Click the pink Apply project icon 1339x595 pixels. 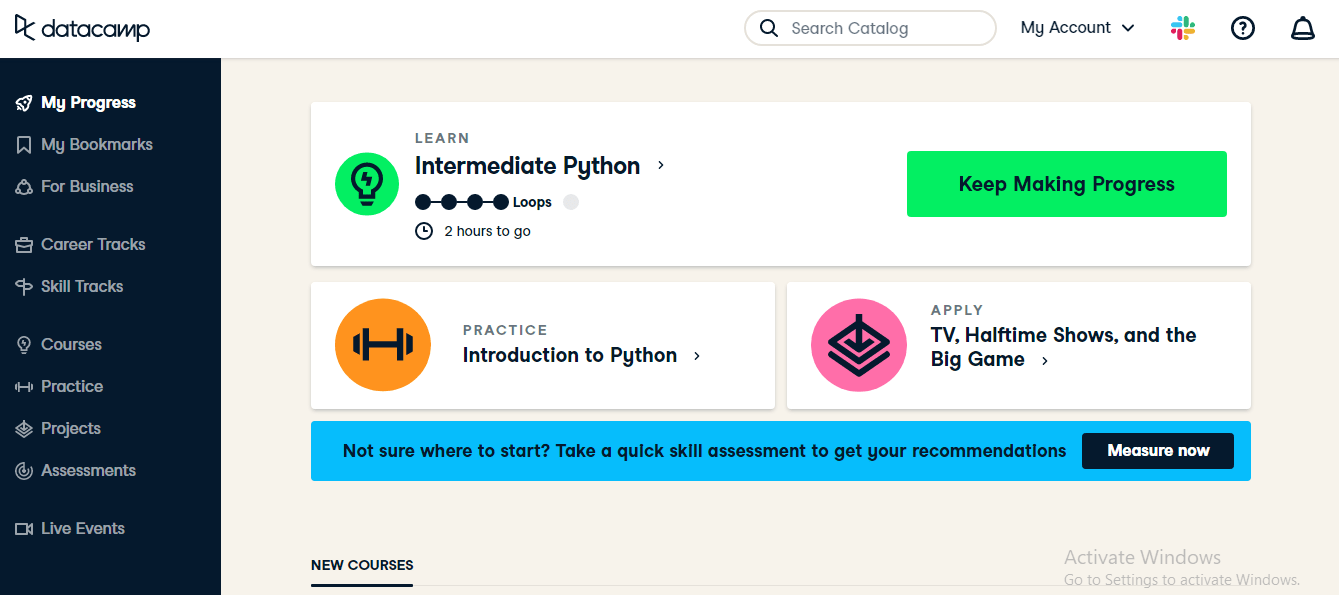[859, 345]
